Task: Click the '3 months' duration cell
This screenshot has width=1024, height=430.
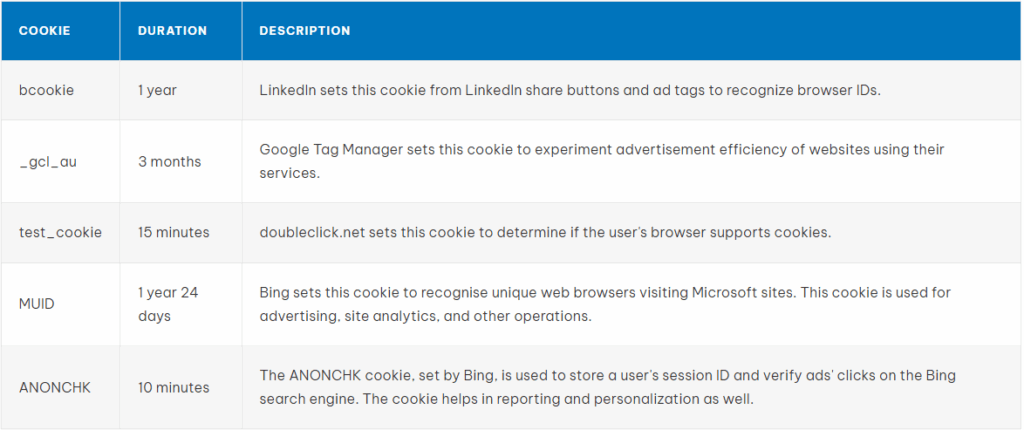Action: 169,161
